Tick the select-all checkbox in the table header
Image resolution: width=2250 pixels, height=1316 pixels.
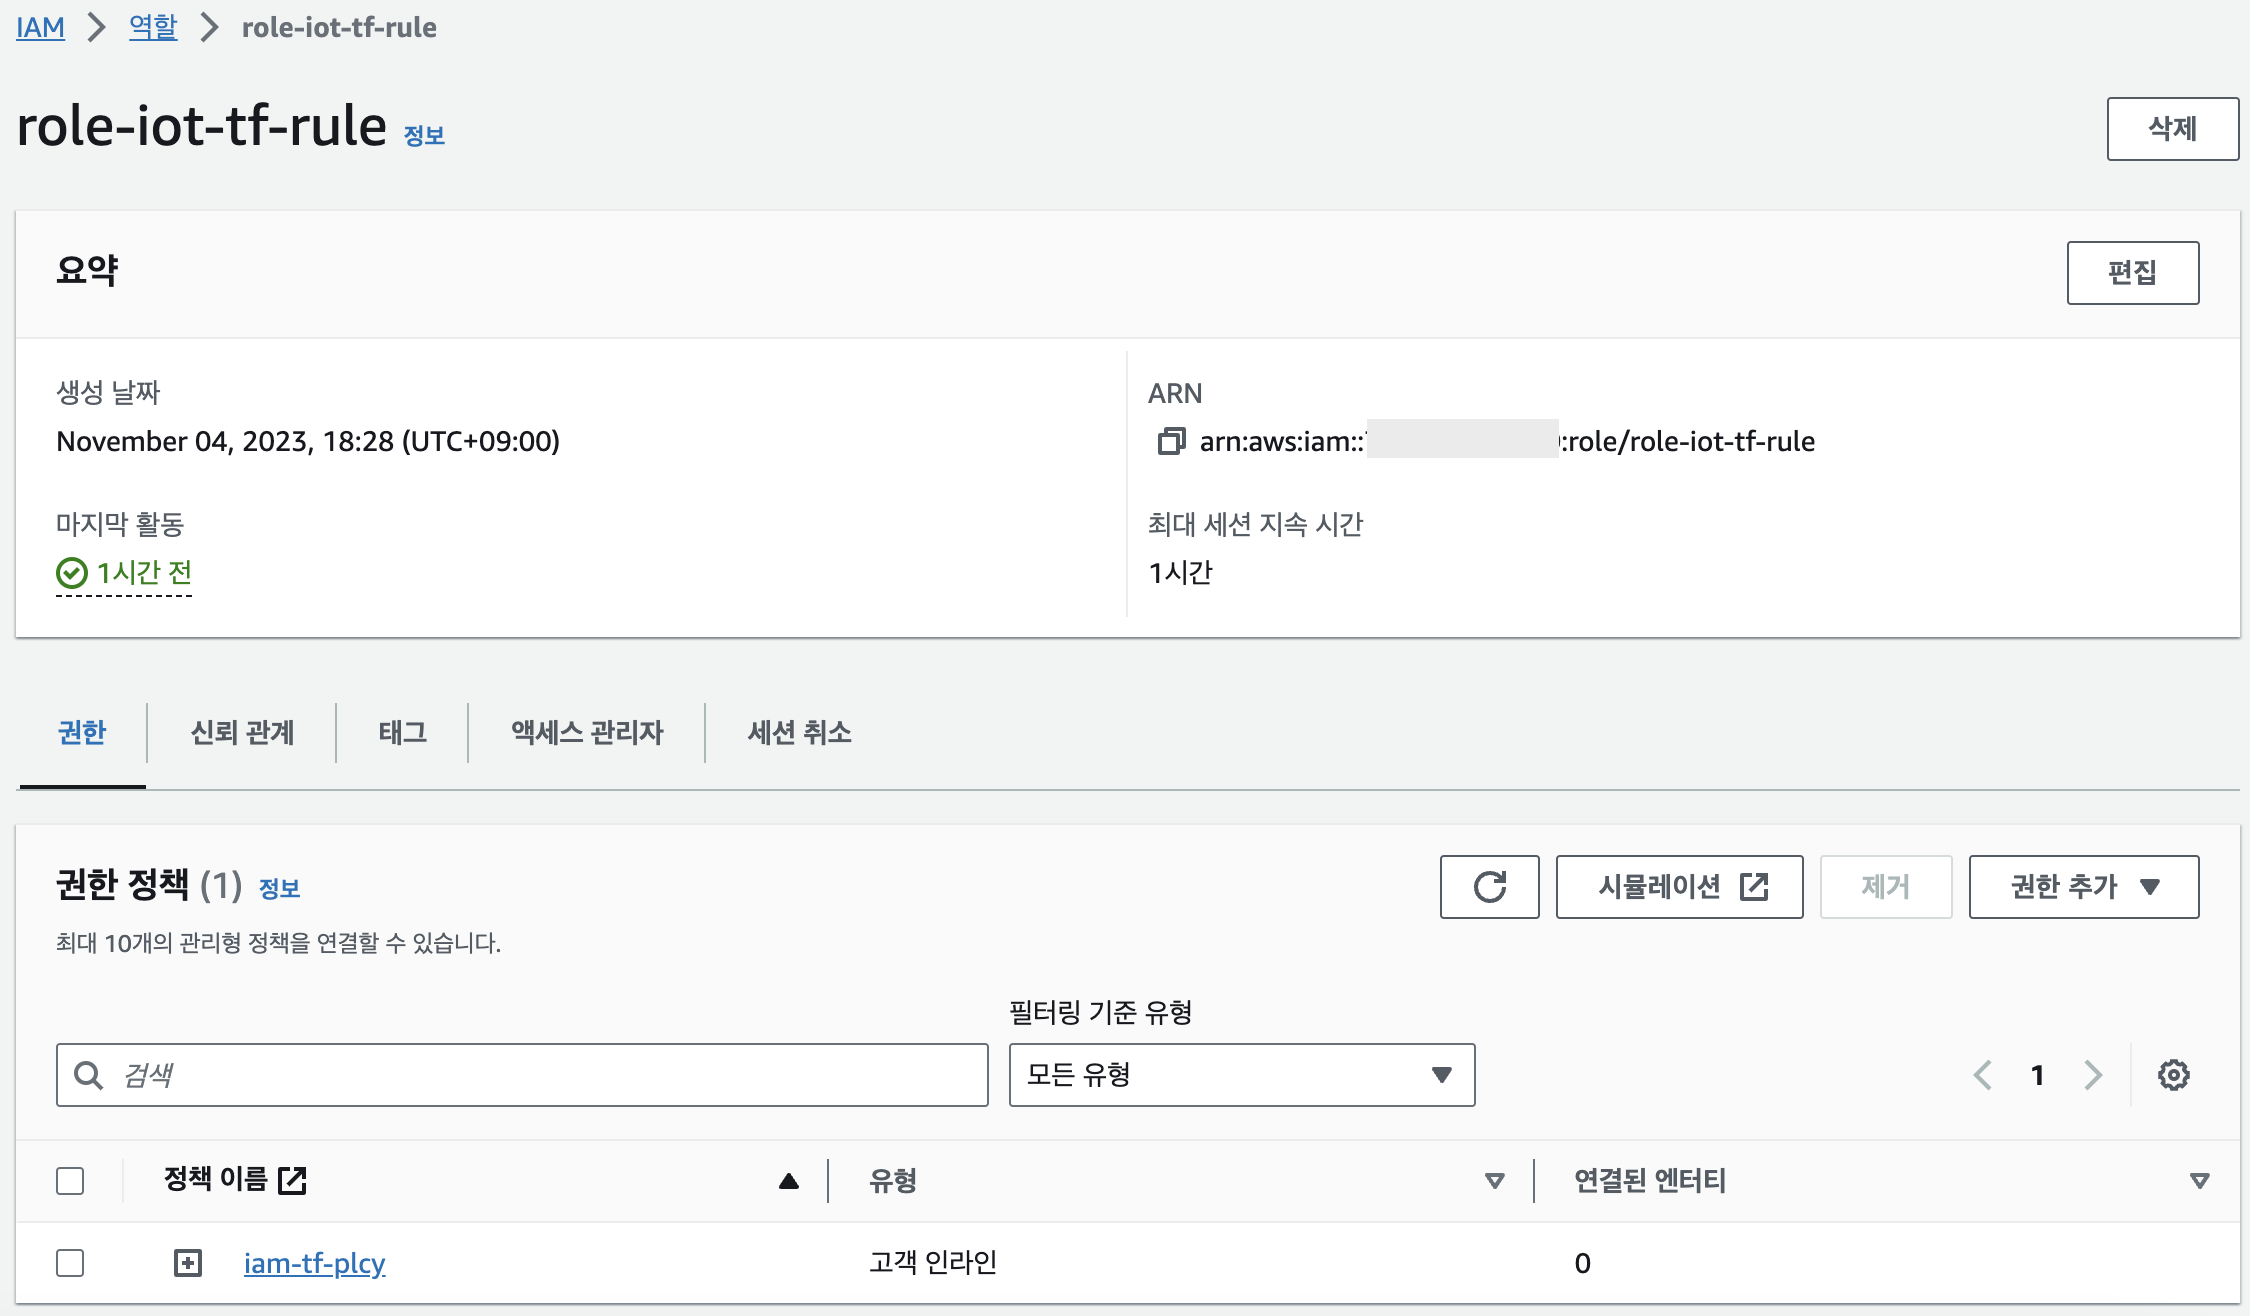click(70, 1181)
